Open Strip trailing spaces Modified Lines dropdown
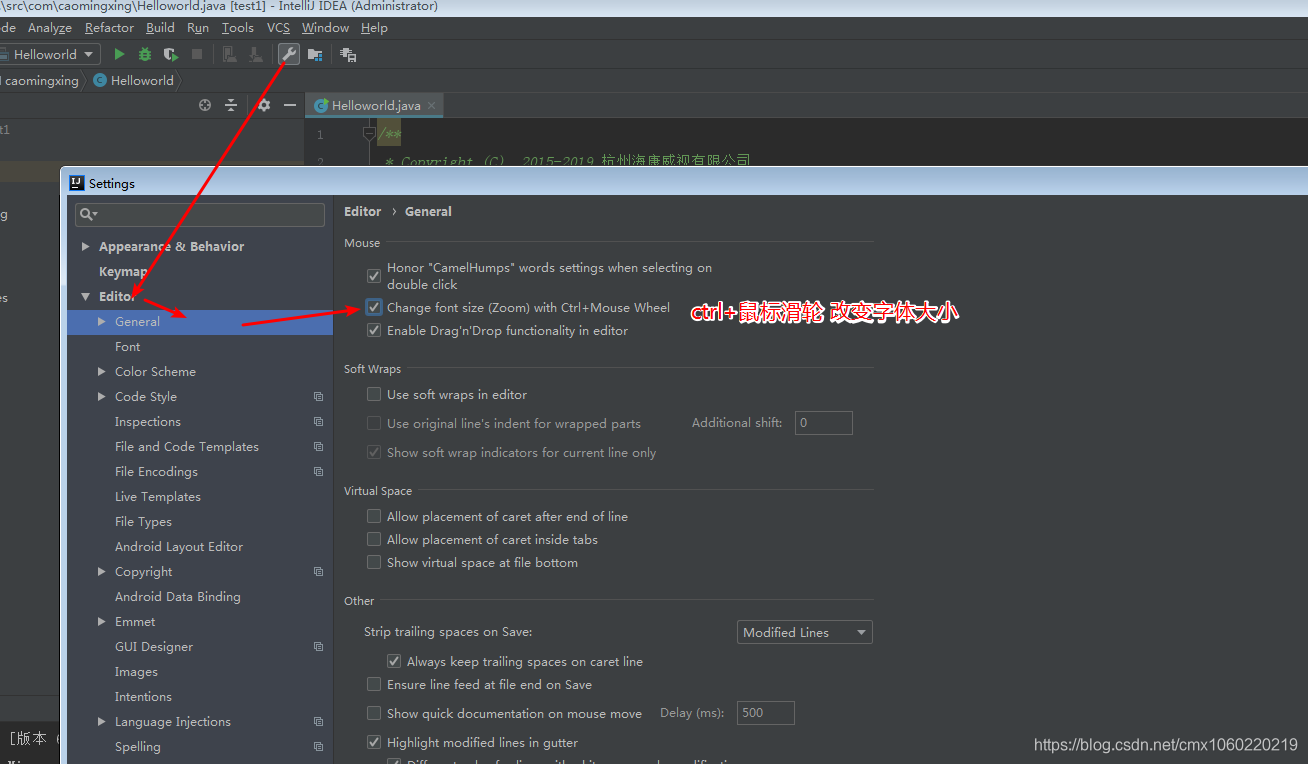The width and height of the screenshot is (1308, 764). coord(804,632)
